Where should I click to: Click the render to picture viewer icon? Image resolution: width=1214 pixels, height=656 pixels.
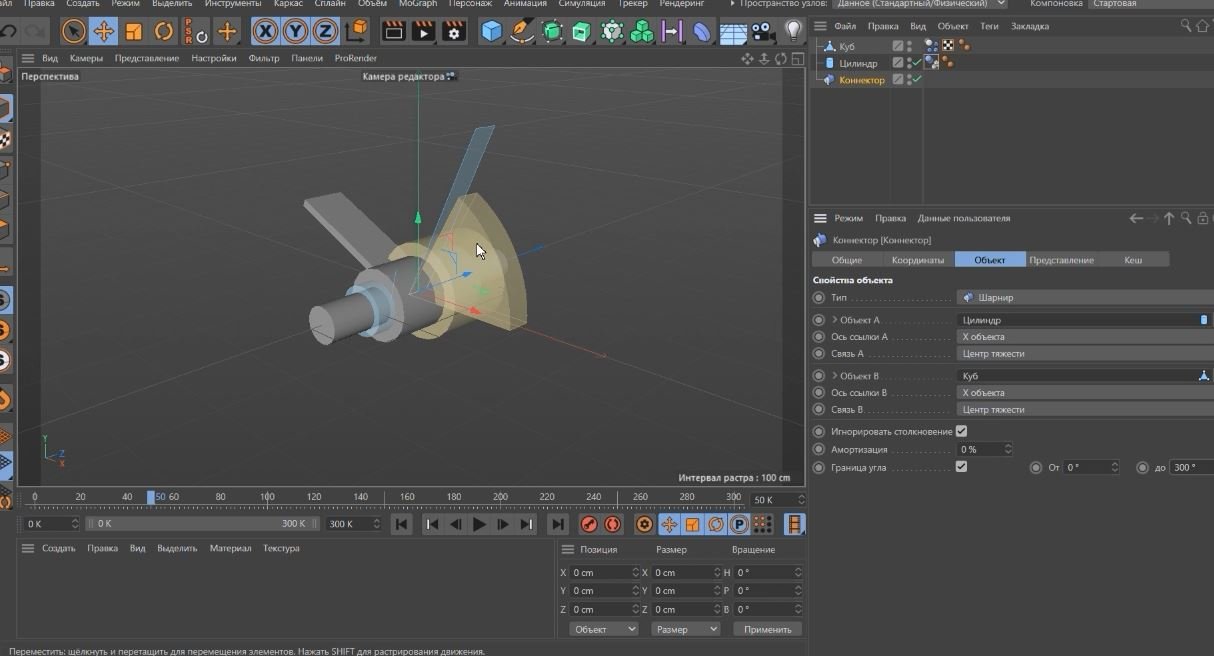click(424, 32)
